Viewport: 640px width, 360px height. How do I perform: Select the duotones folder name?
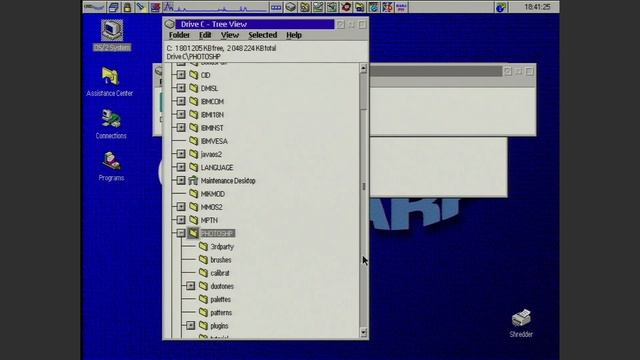(x=222, y=286)
